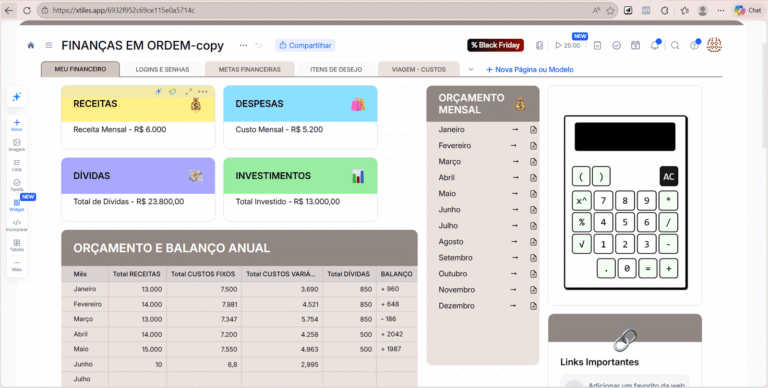
Task: Open Fevereiro page icon in Orçamento Mensal
Action: 533,146
